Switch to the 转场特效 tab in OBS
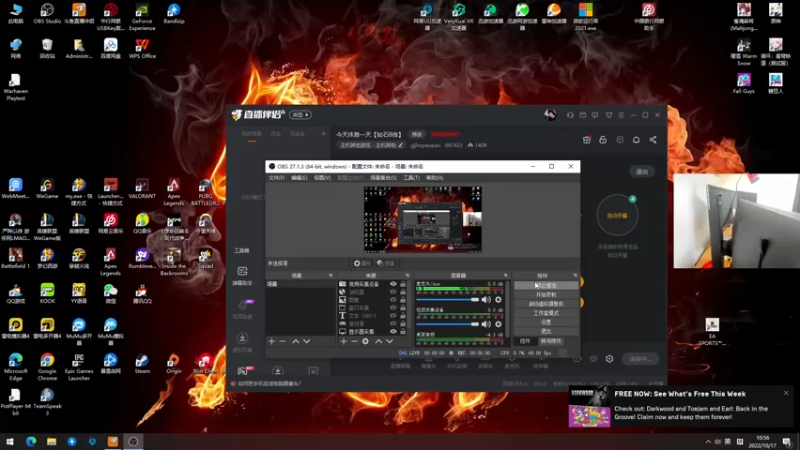The image size is (800, 450). (x=551, y=341)
